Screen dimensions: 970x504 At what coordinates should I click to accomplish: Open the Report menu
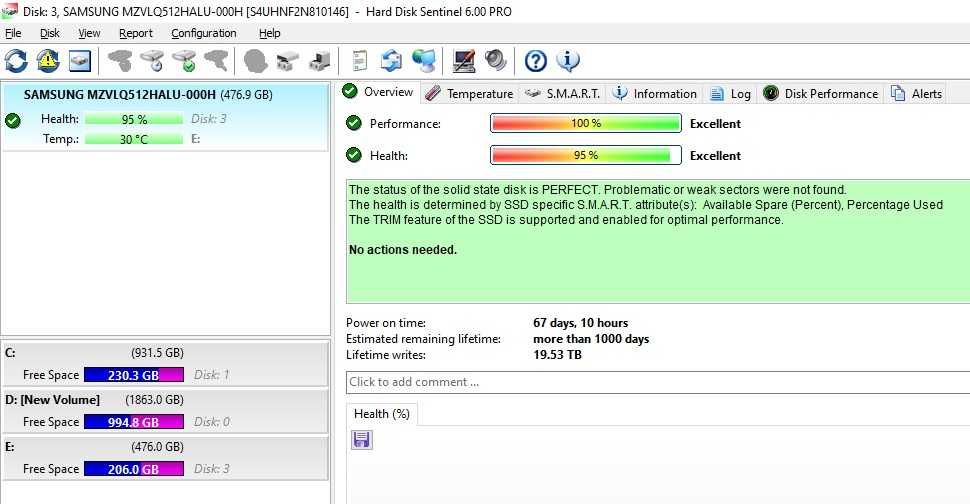coord(135,33)
